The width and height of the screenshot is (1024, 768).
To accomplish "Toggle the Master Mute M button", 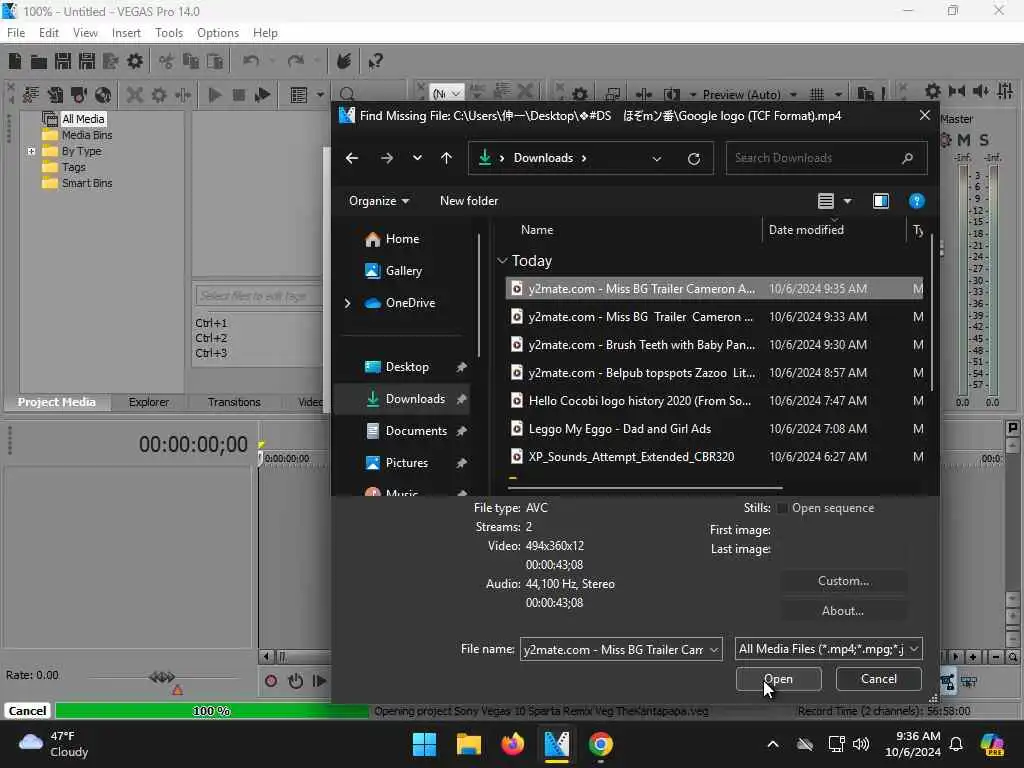I will pyautogui.click(x=964, y=140).
